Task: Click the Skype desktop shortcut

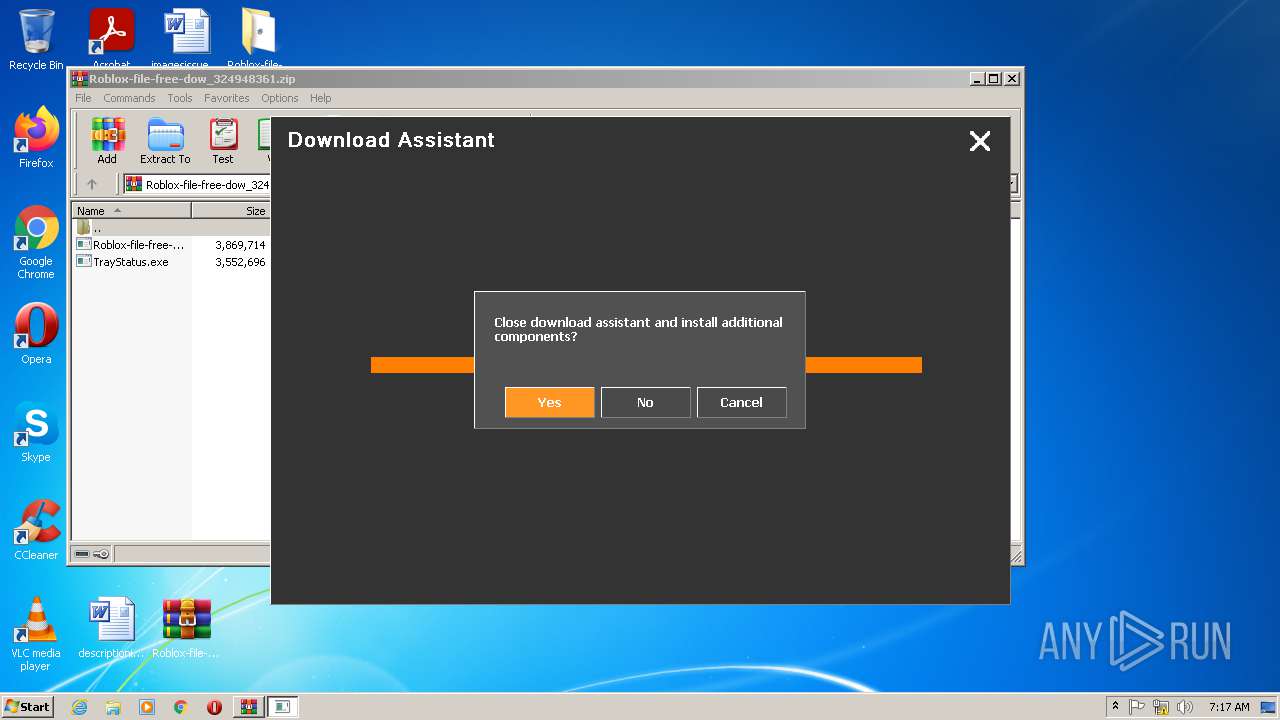Action: 36,433
